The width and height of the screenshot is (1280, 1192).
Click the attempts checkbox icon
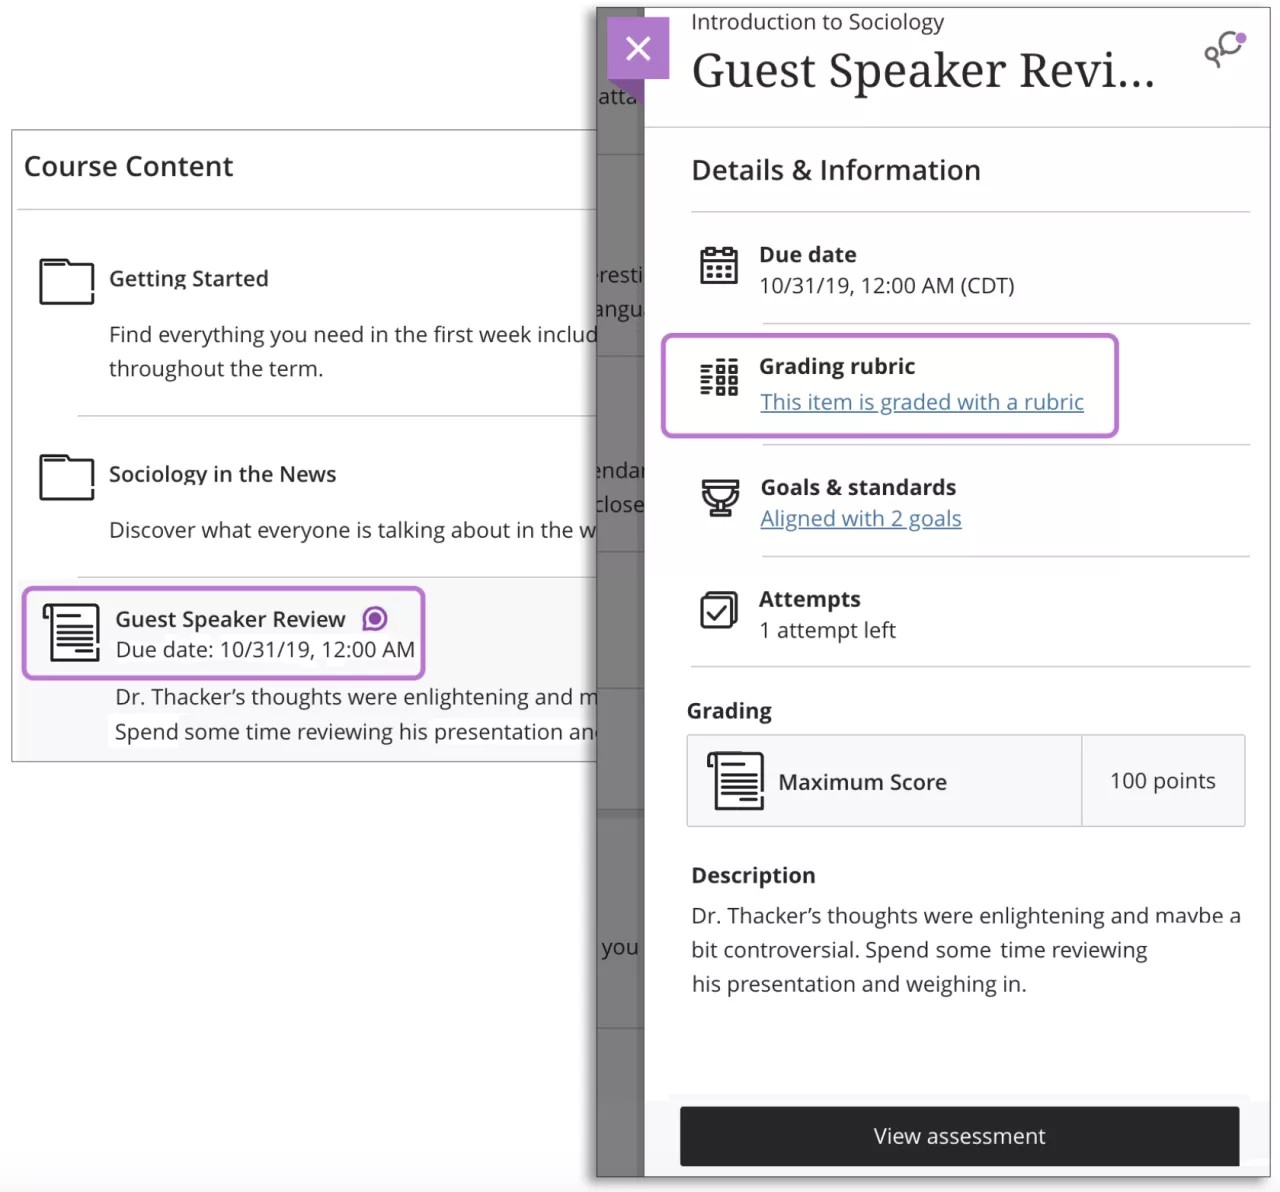click(718, 610)
